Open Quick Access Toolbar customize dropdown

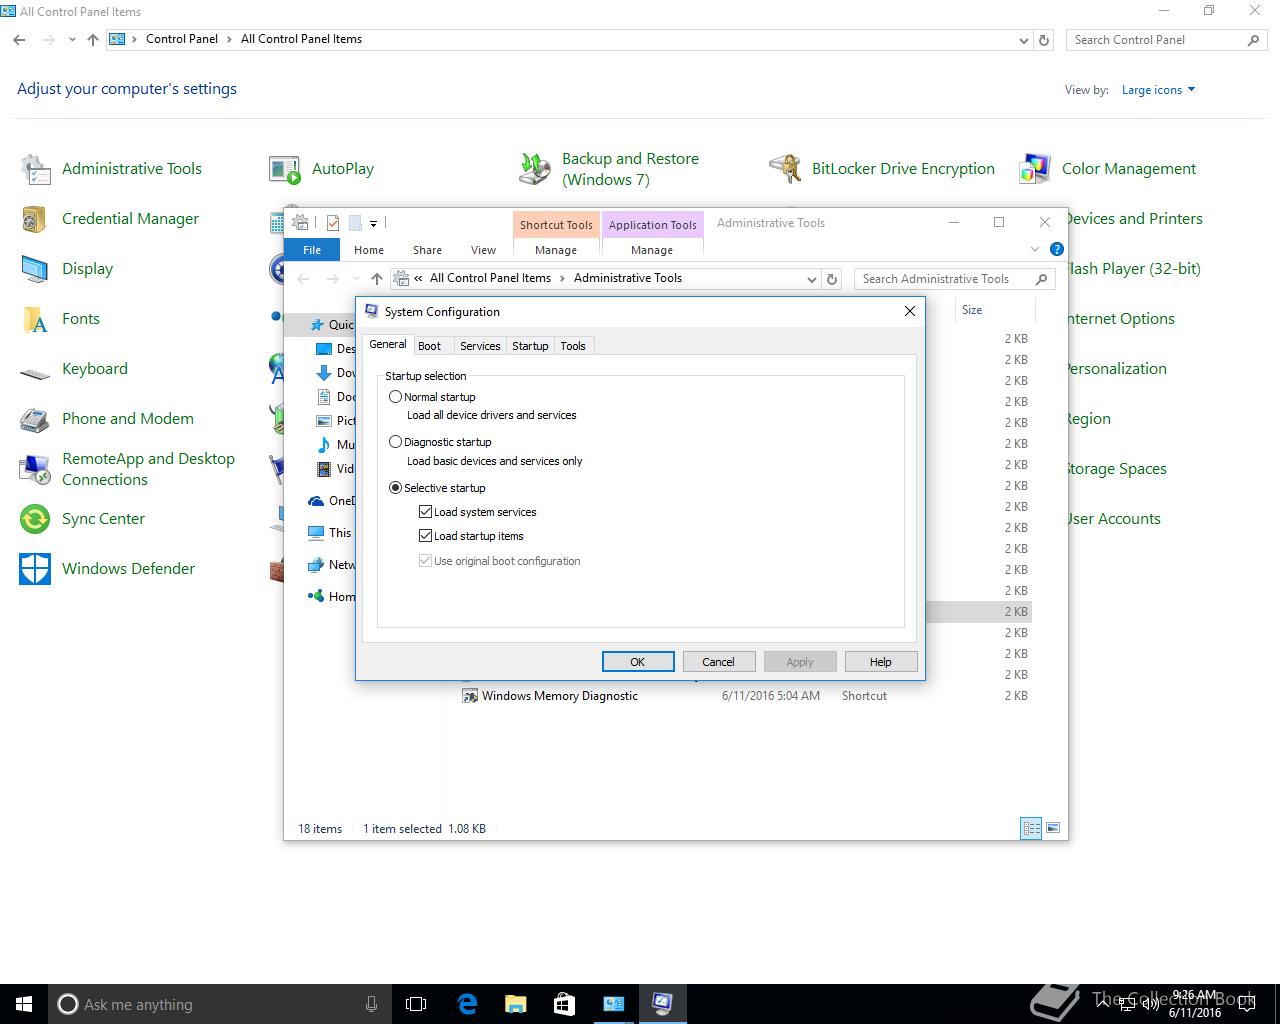373,223
